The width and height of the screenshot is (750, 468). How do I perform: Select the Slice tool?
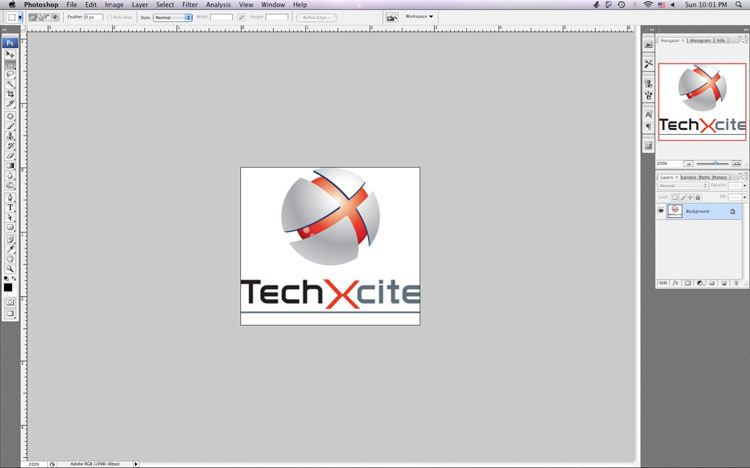pyautogui.click(x=10, y=104)
